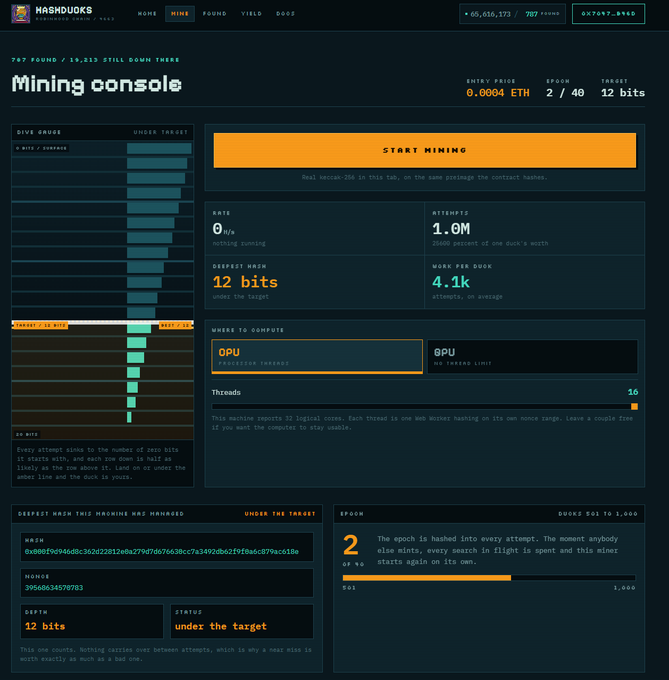Go to the HOME nav item
669x680 pixels.
coord(147,14)
